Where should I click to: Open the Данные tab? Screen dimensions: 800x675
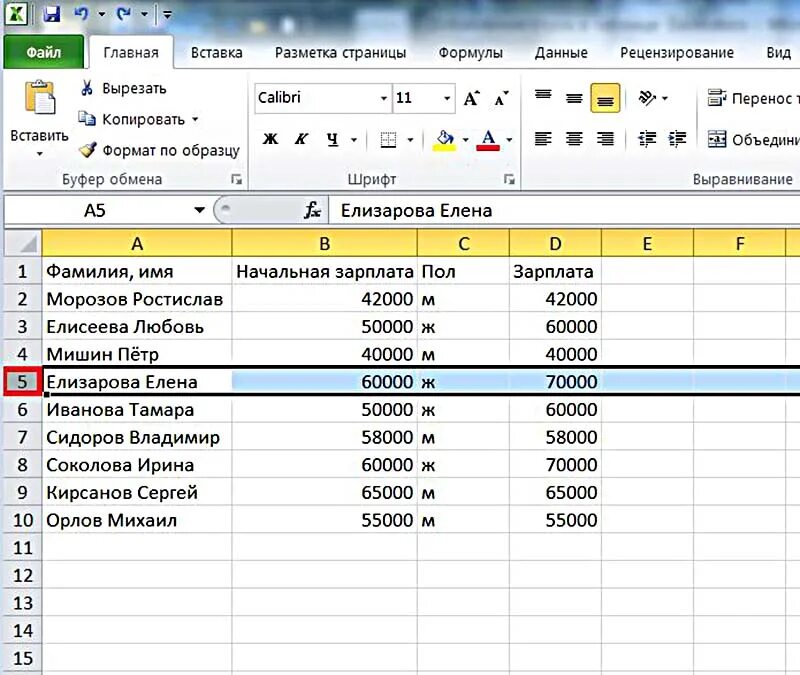pyautogui.click(x=561, y=52)
